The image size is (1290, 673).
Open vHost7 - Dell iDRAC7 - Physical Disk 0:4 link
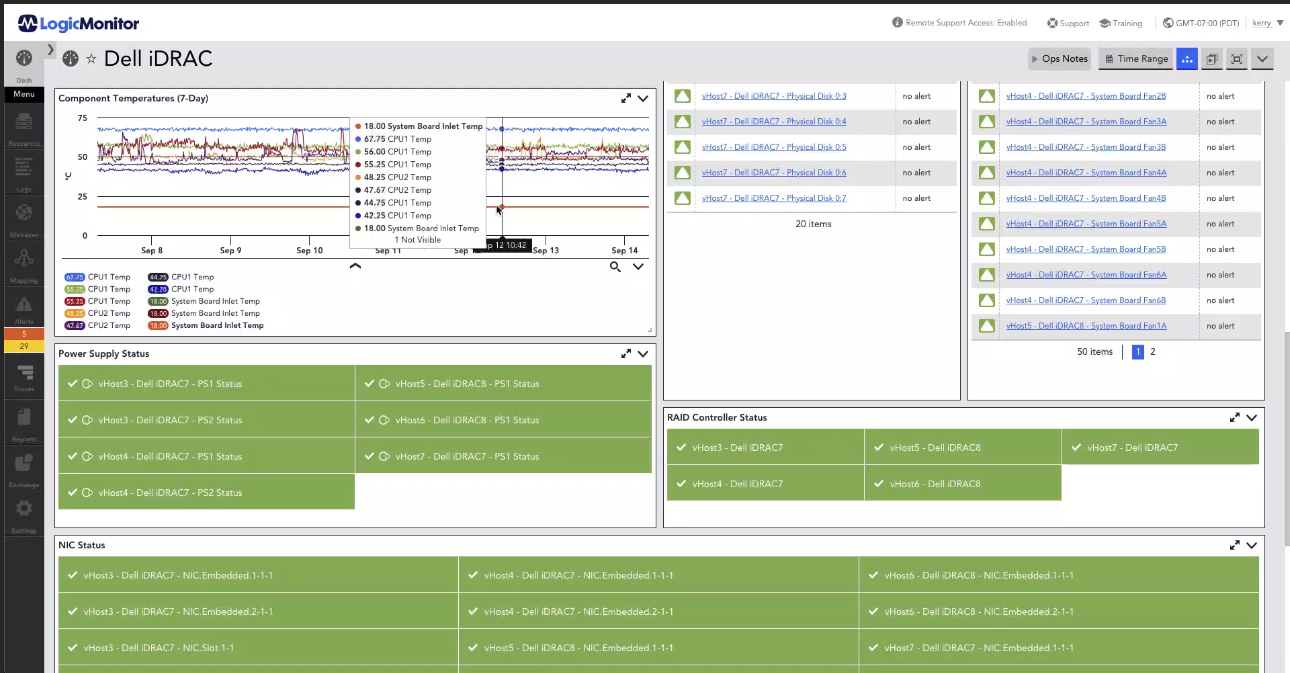click(x=774, y=121)
